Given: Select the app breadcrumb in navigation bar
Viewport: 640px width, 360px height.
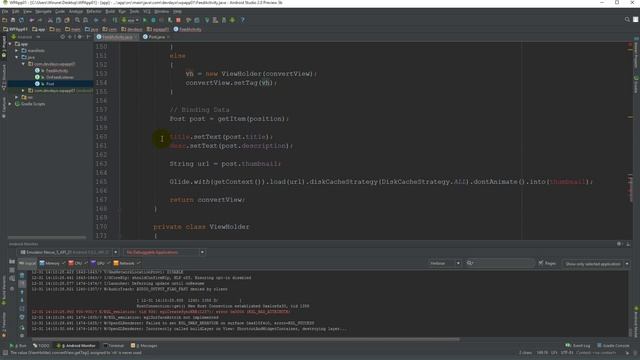Looking at the screenshot, I should 39,29.
